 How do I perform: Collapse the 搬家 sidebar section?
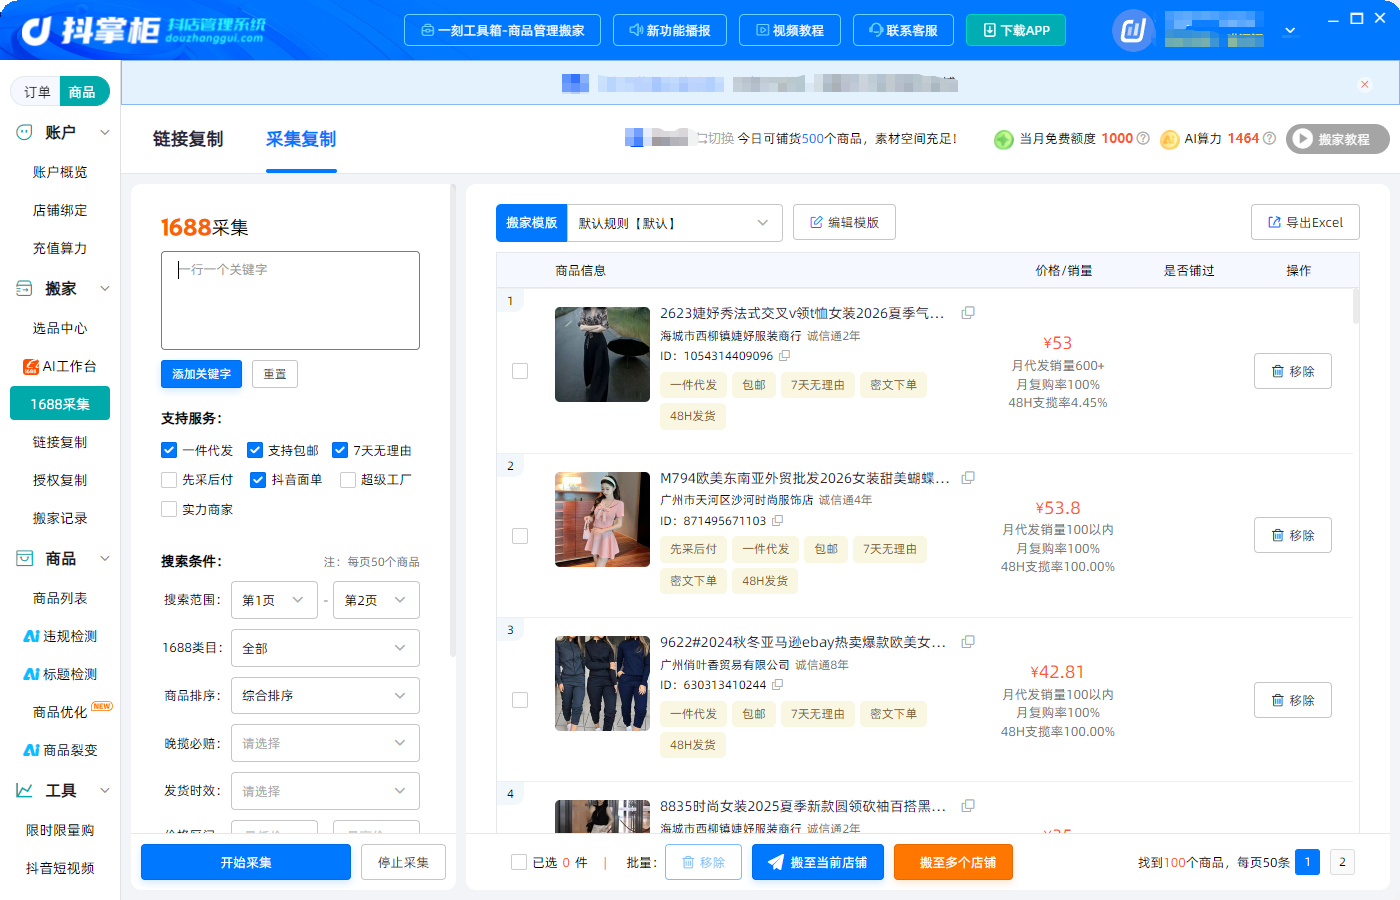(x=105, y=288)
